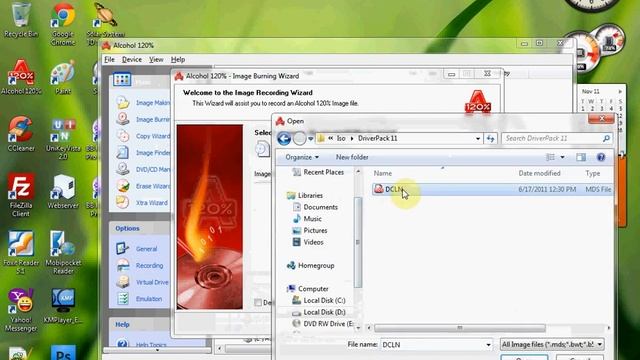Screen dimensions: 640x360
Task: Open Recording options in Alcohol sidebar
Action: 140,265
